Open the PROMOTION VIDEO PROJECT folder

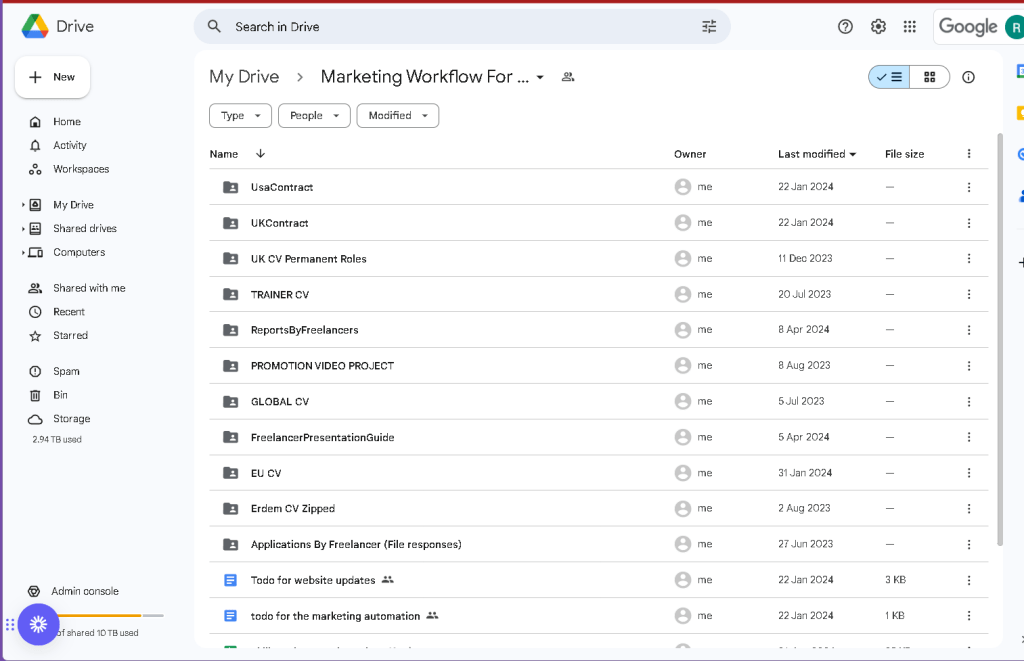tap(322, 366)
